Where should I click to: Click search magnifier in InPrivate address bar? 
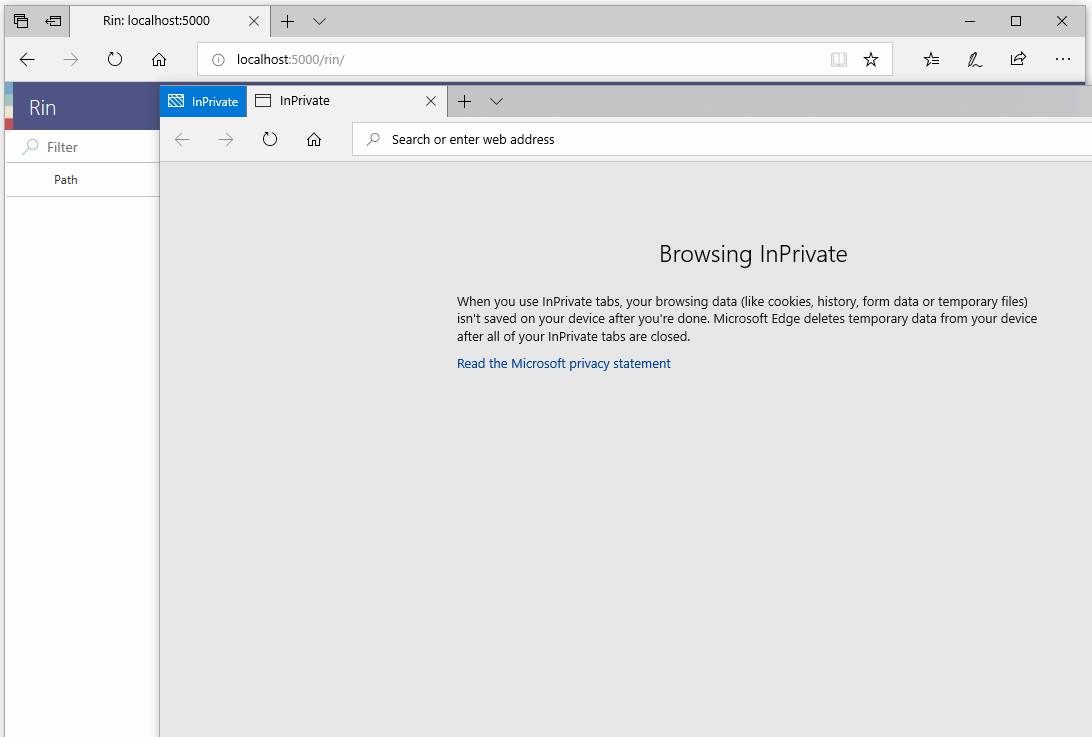(x=373, y=139)
